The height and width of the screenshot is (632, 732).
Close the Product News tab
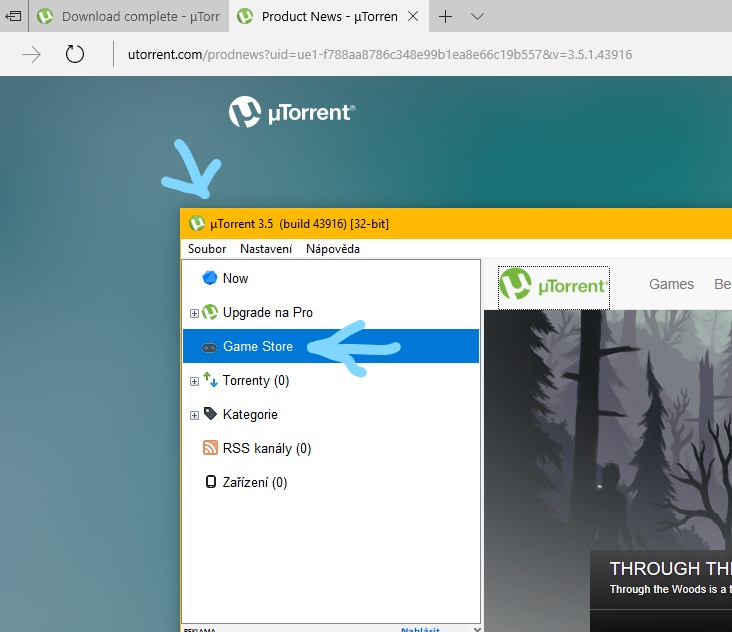pos(413,17)
